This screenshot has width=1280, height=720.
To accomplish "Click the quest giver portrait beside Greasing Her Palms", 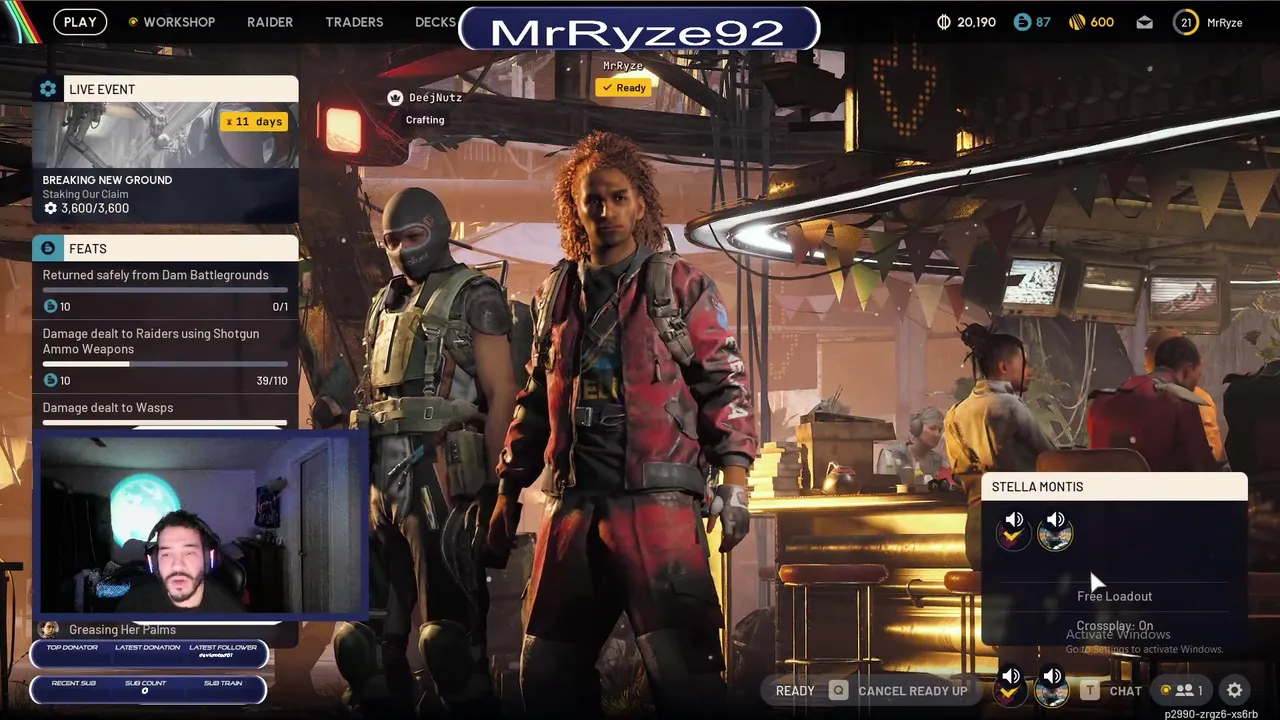I will pos(47,629).
